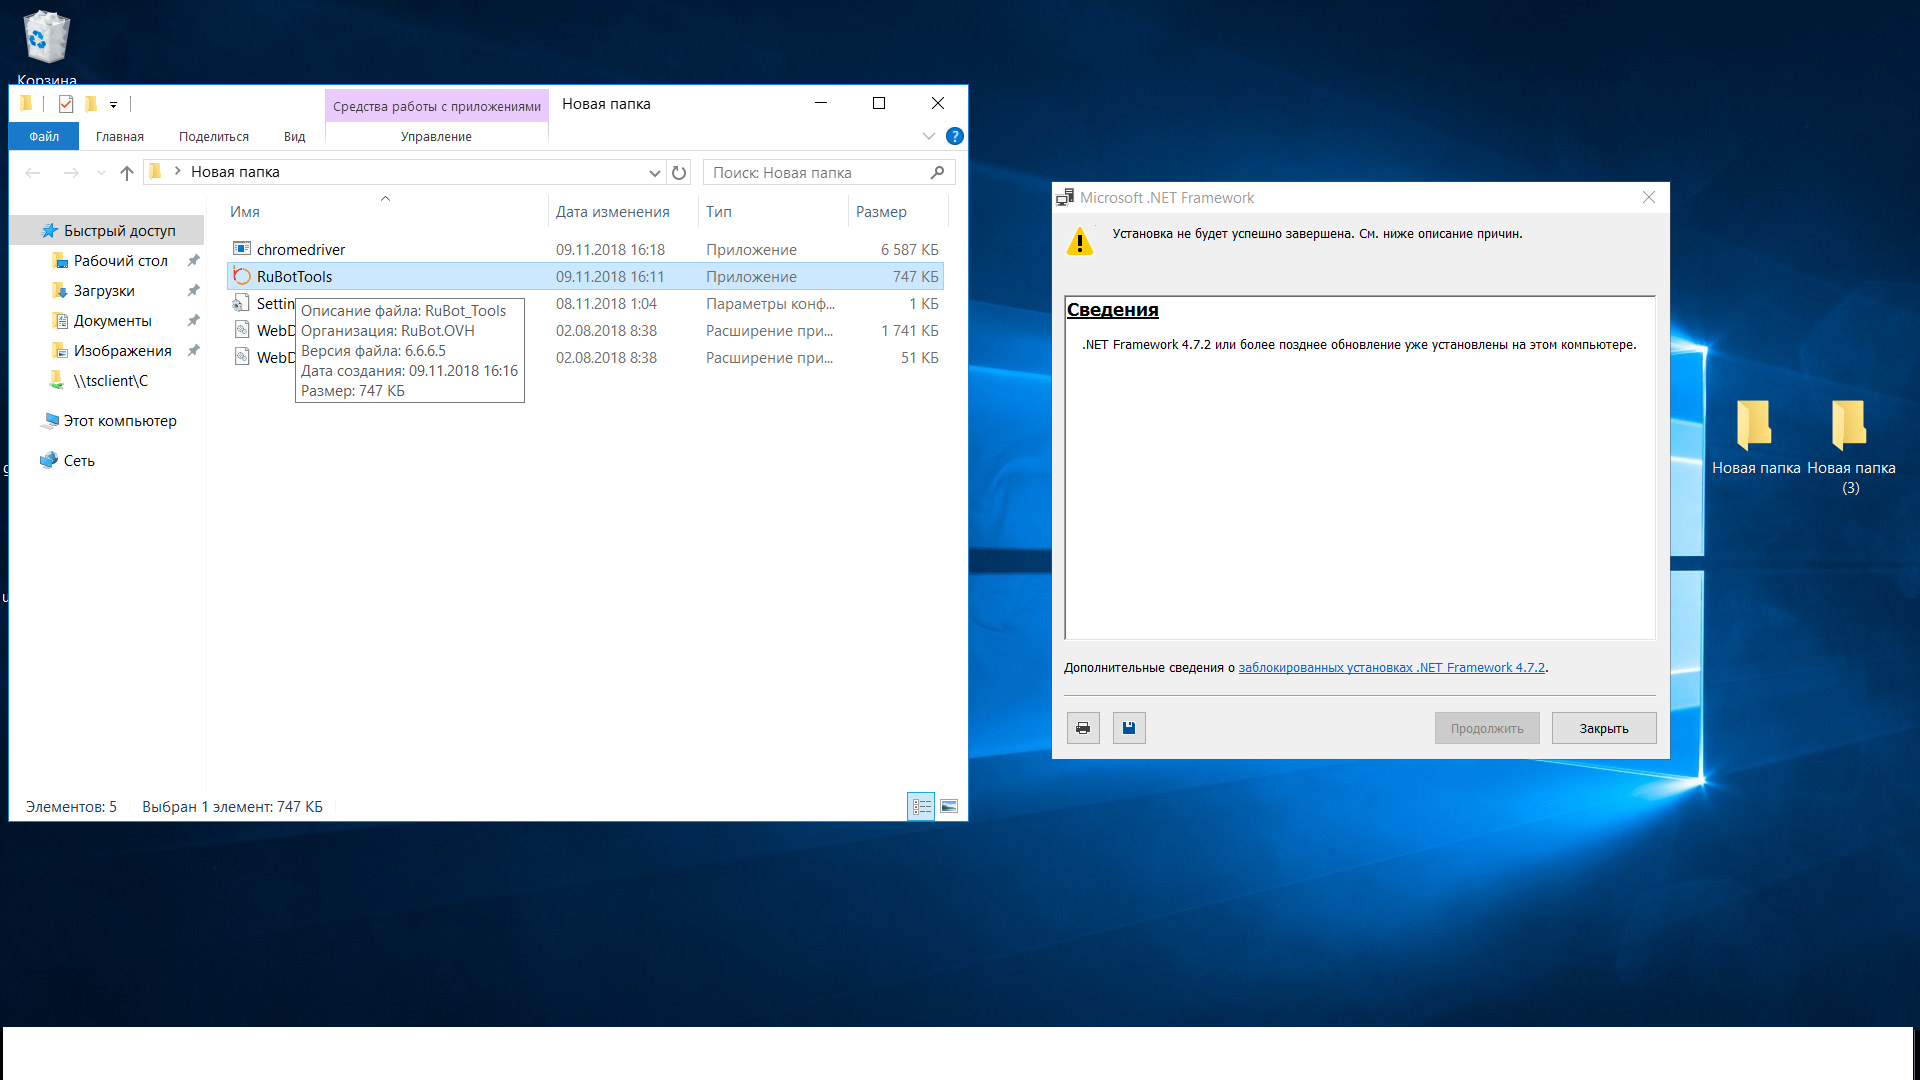Click the Properties checkmark quick access icon

click(66, 104)
